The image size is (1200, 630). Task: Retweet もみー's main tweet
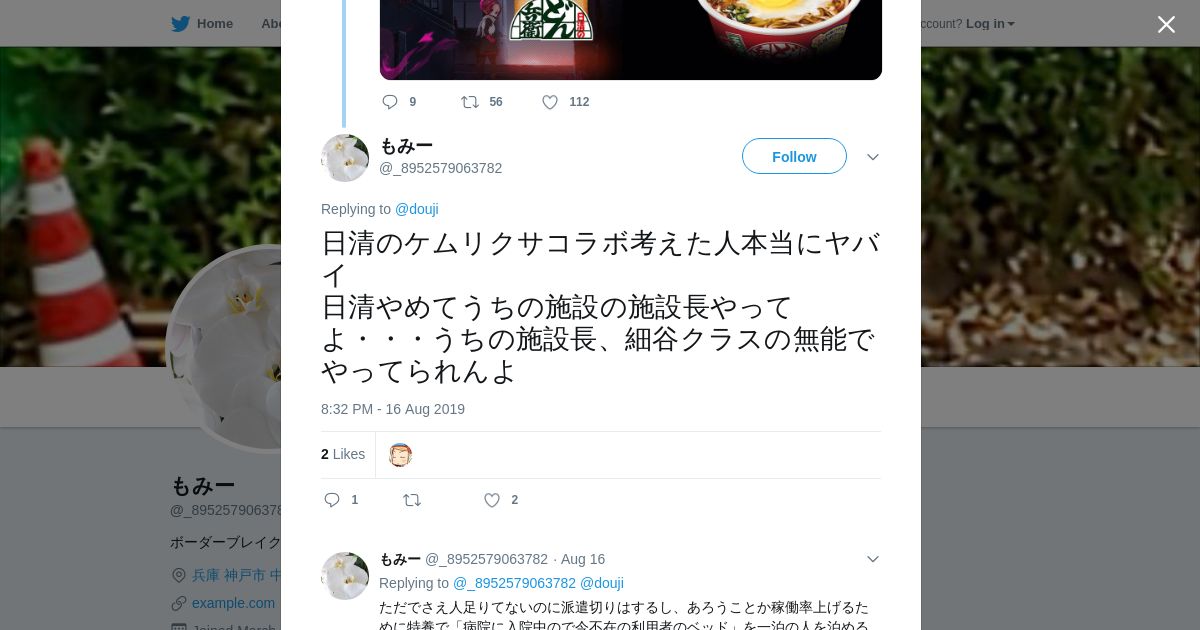(x=412, y=500)
